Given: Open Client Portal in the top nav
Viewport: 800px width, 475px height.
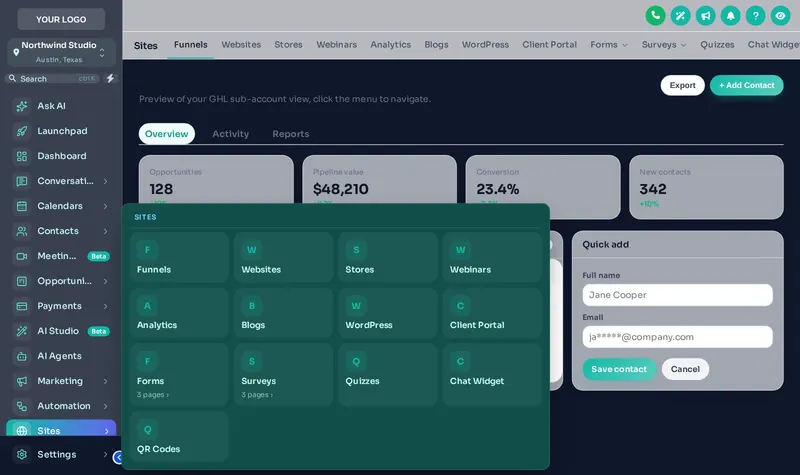Looking at the screenshot, I should [x=549, y=45].
